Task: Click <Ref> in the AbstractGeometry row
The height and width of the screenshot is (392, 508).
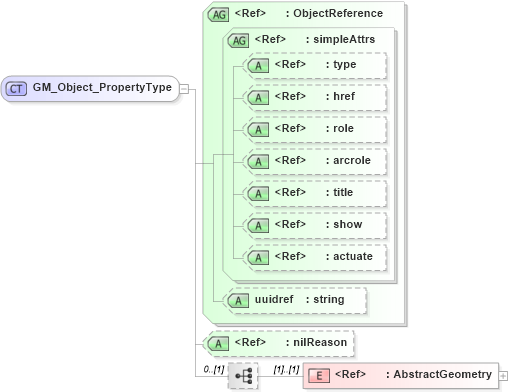Action: click(350, 374)
